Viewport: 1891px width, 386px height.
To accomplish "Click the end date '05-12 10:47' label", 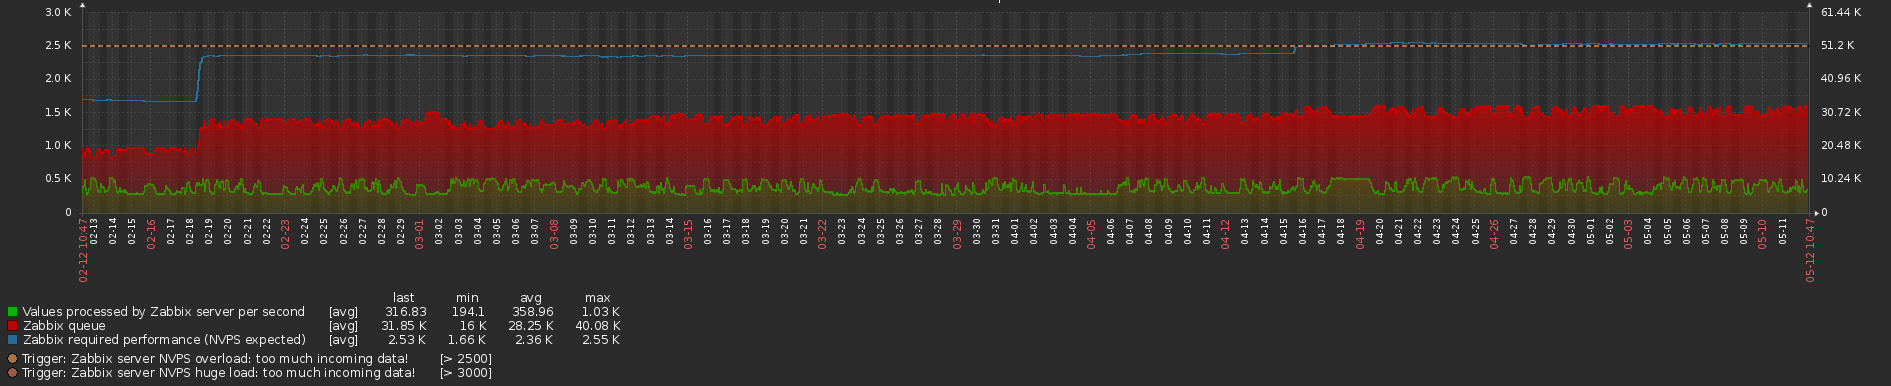I will pyautogui.click(x=1810, y=250).
